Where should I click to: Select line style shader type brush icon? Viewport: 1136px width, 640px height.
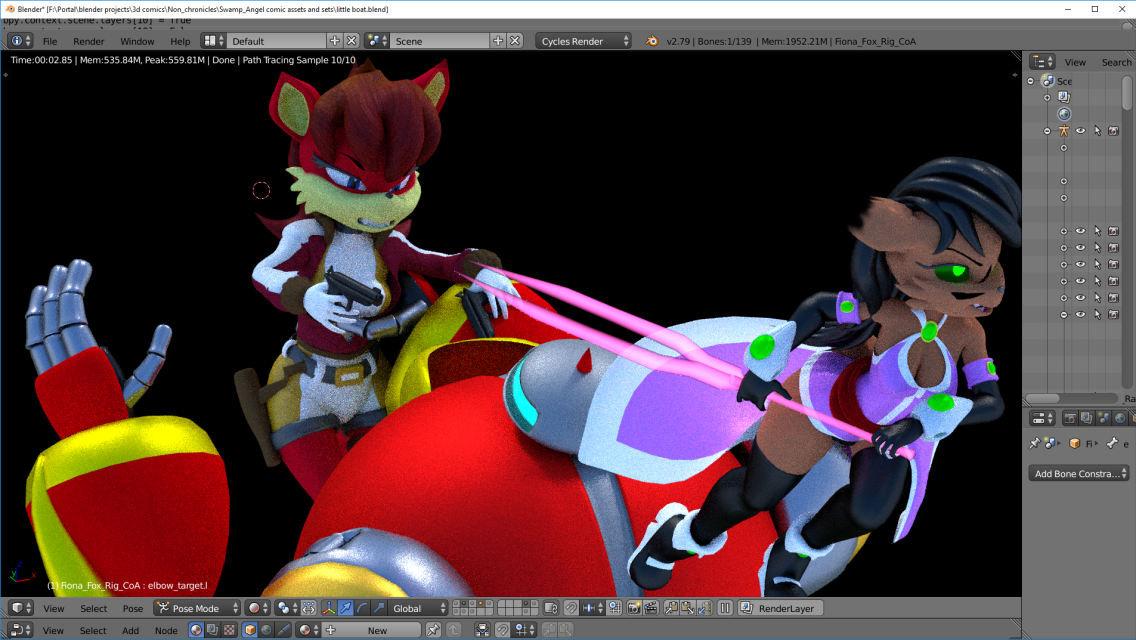[283, 631]
